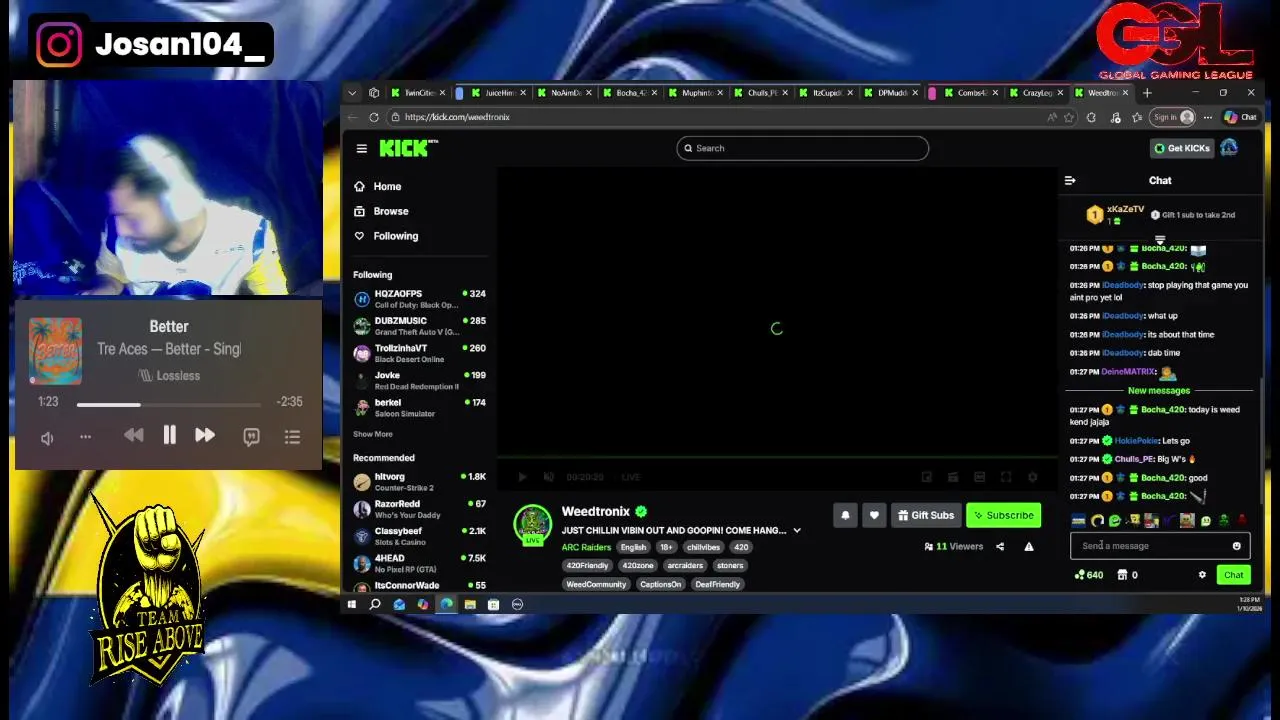
Task: Go to previous track in music player
Action: (133, 435)
